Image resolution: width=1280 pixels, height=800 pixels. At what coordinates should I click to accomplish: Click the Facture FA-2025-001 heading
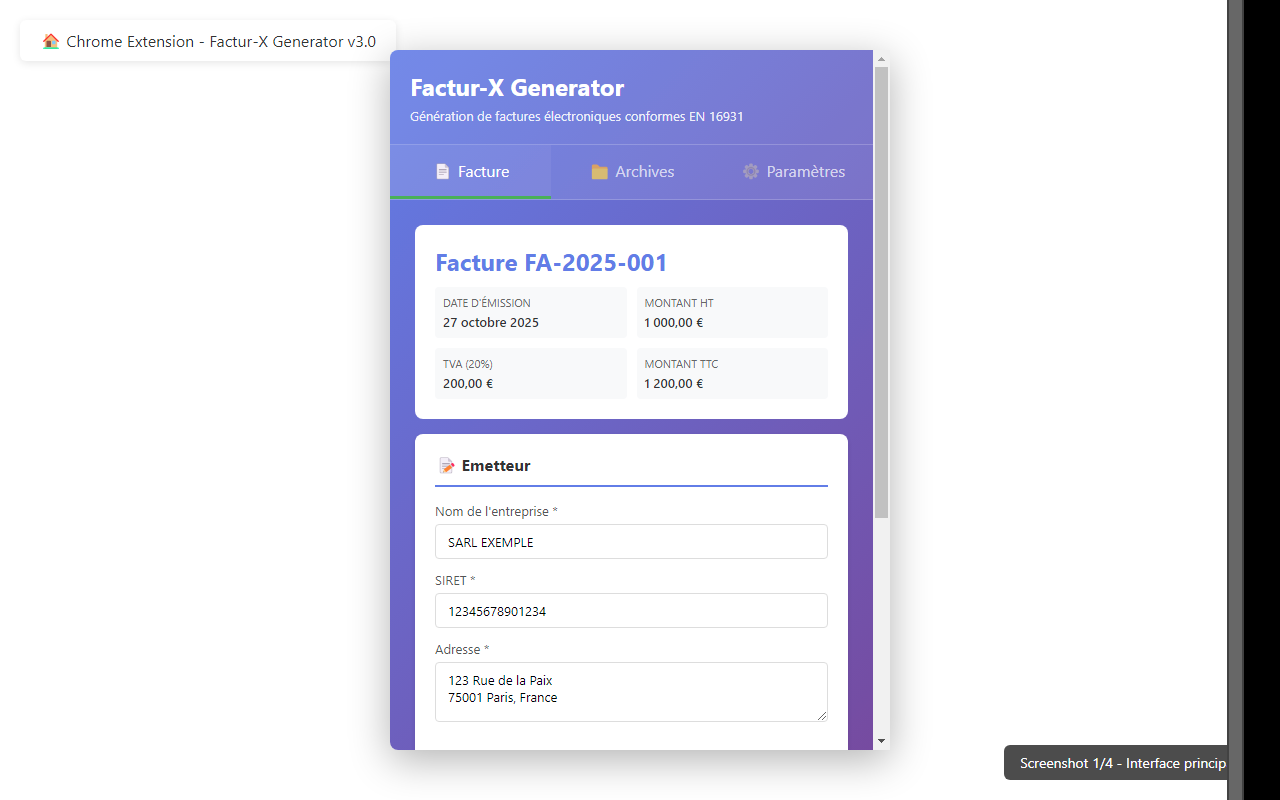click(x=551, y=263)
